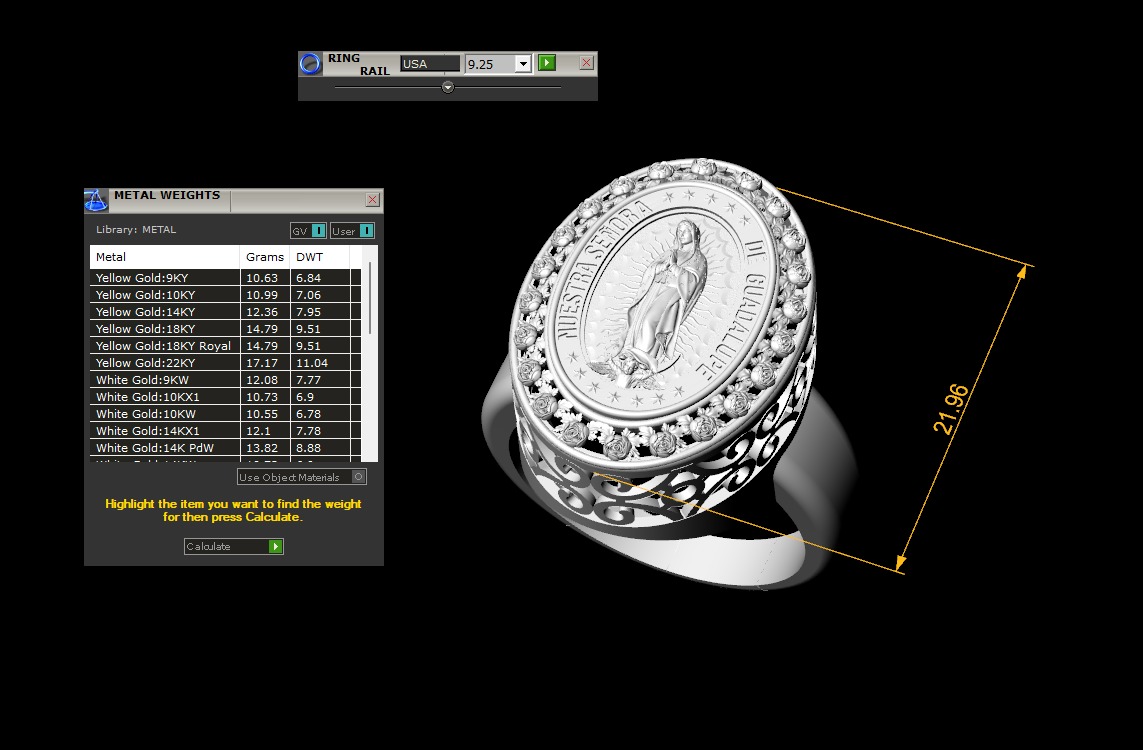The image size is (1143, 750).
Task: Close the Ring Rail panel
Action: (586, 63)
